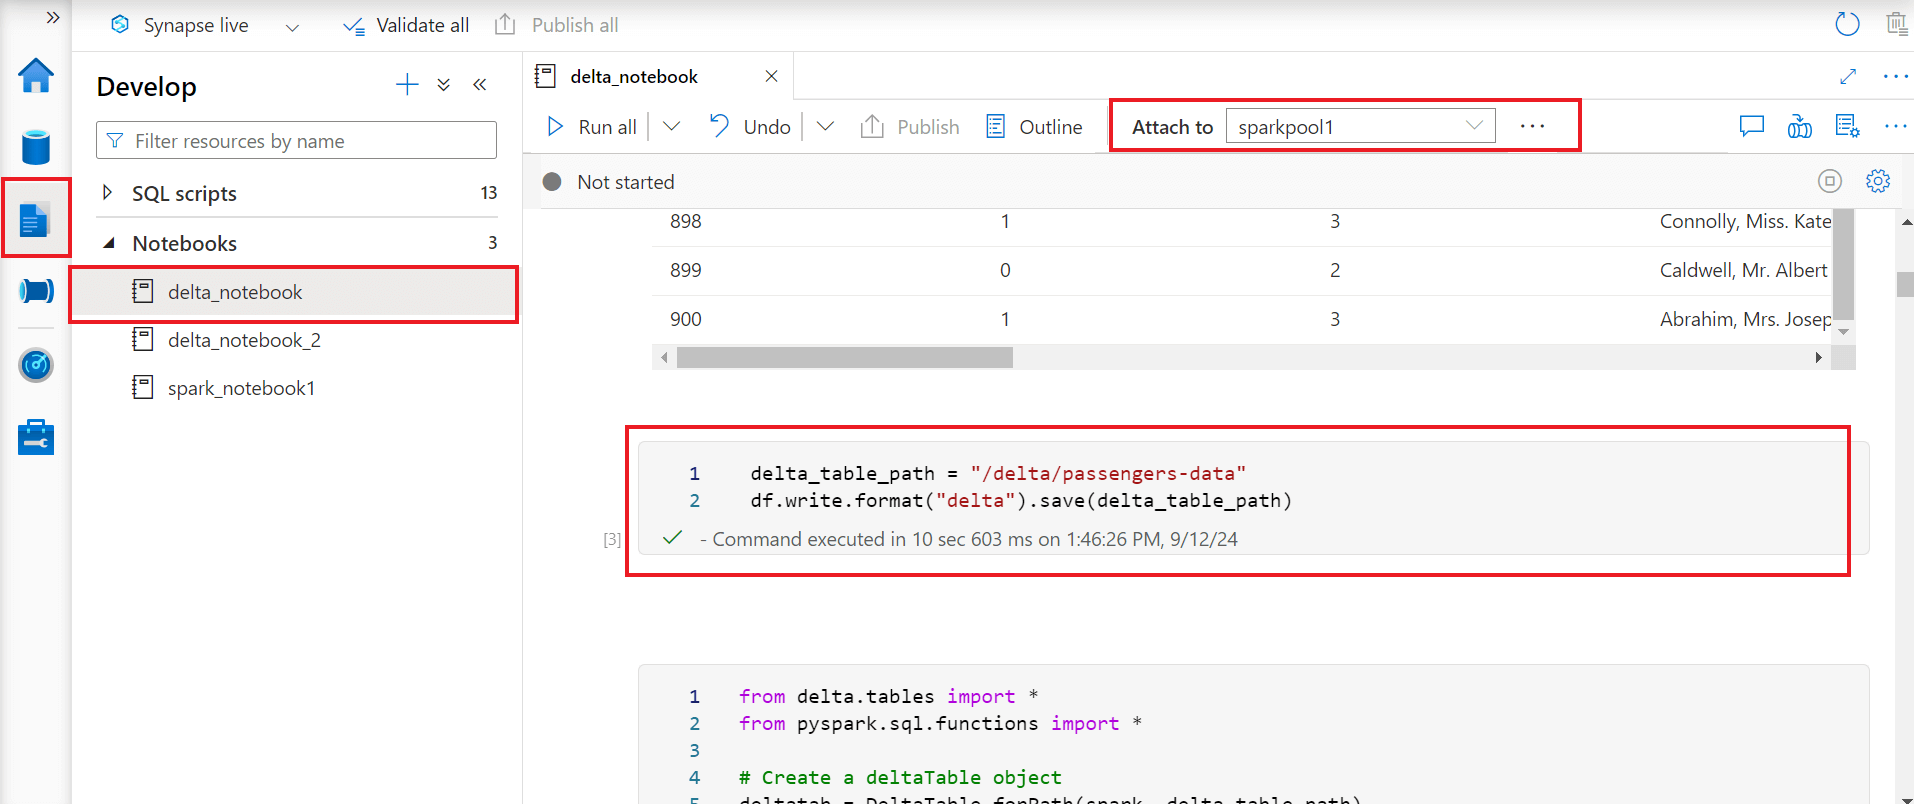Image resolution: width=1914 pixels, height=804 pixels.
Task: Open the Home hub icon
Action: 36,75
